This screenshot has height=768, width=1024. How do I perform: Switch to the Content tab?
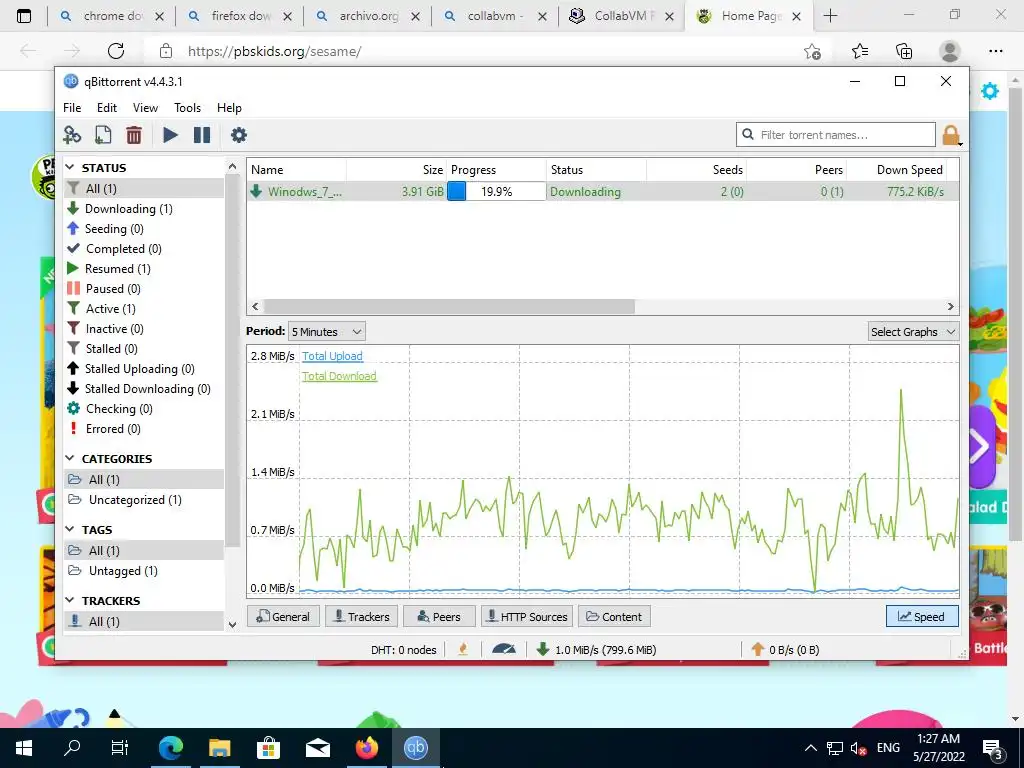point(614,616)
